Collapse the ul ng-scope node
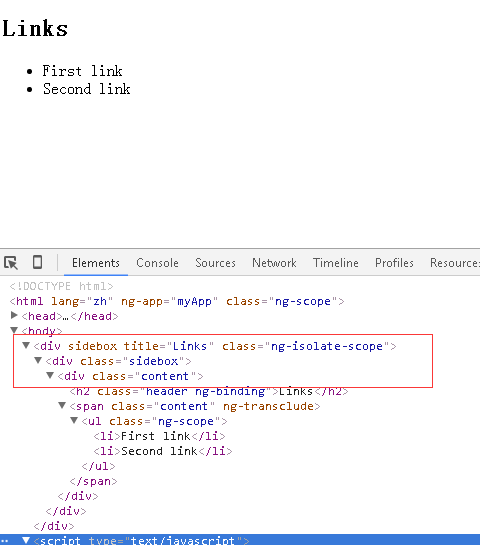 74,420
